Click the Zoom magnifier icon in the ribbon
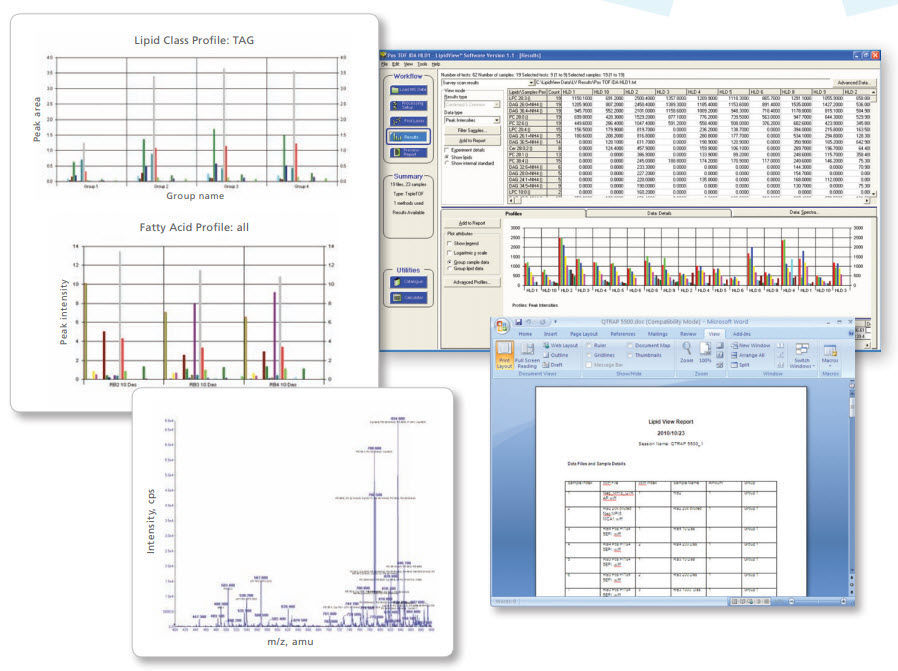 [685, 350]
